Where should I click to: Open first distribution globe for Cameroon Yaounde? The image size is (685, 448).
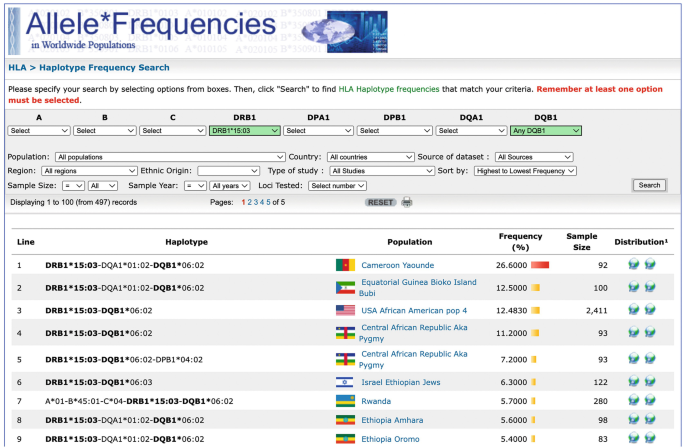click(x=633, y=265)
